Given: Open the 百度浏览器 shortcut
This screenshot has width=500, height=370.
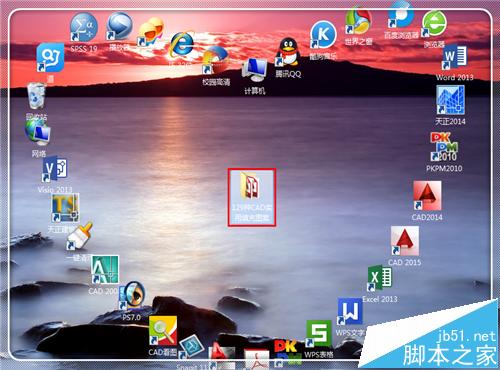Looking at the screenshot, I should [401, 15].
